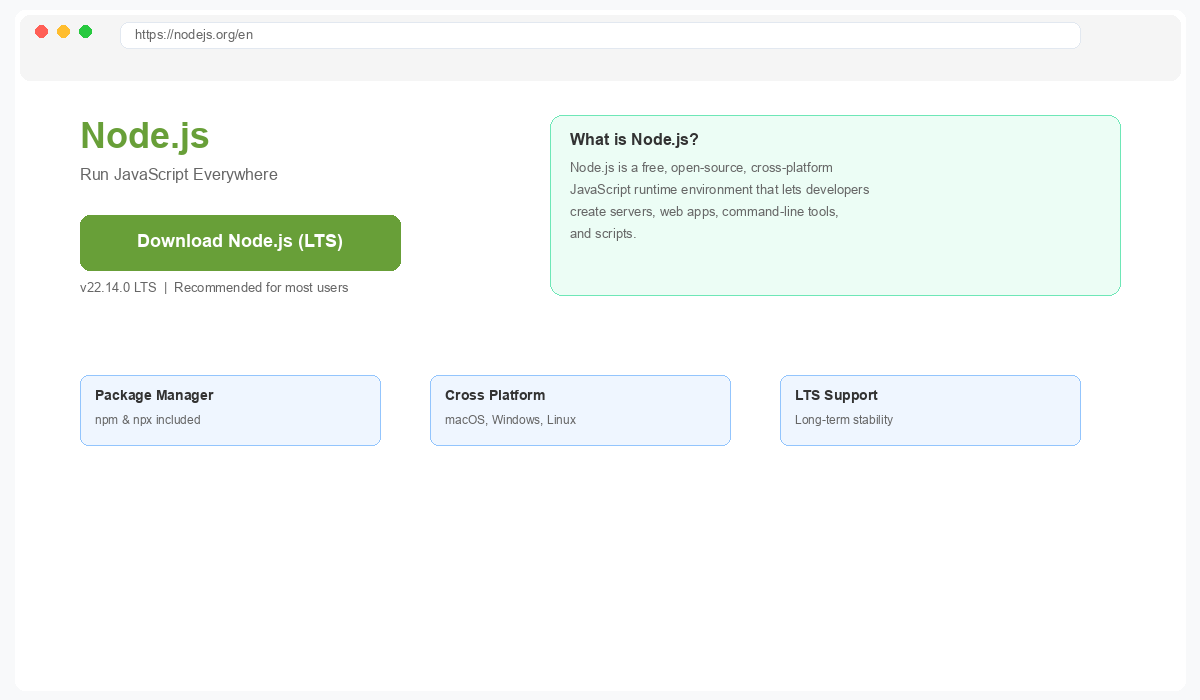Click the npm & npx included text
Viewport: 1200px width, 700px height.
click(148, 420)
